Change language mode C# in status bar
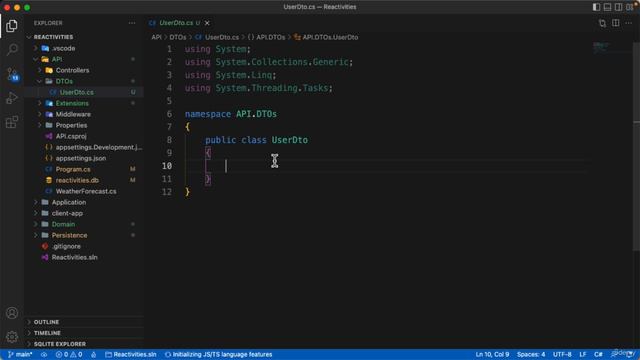640x360 pixels. tap(598, 355)
